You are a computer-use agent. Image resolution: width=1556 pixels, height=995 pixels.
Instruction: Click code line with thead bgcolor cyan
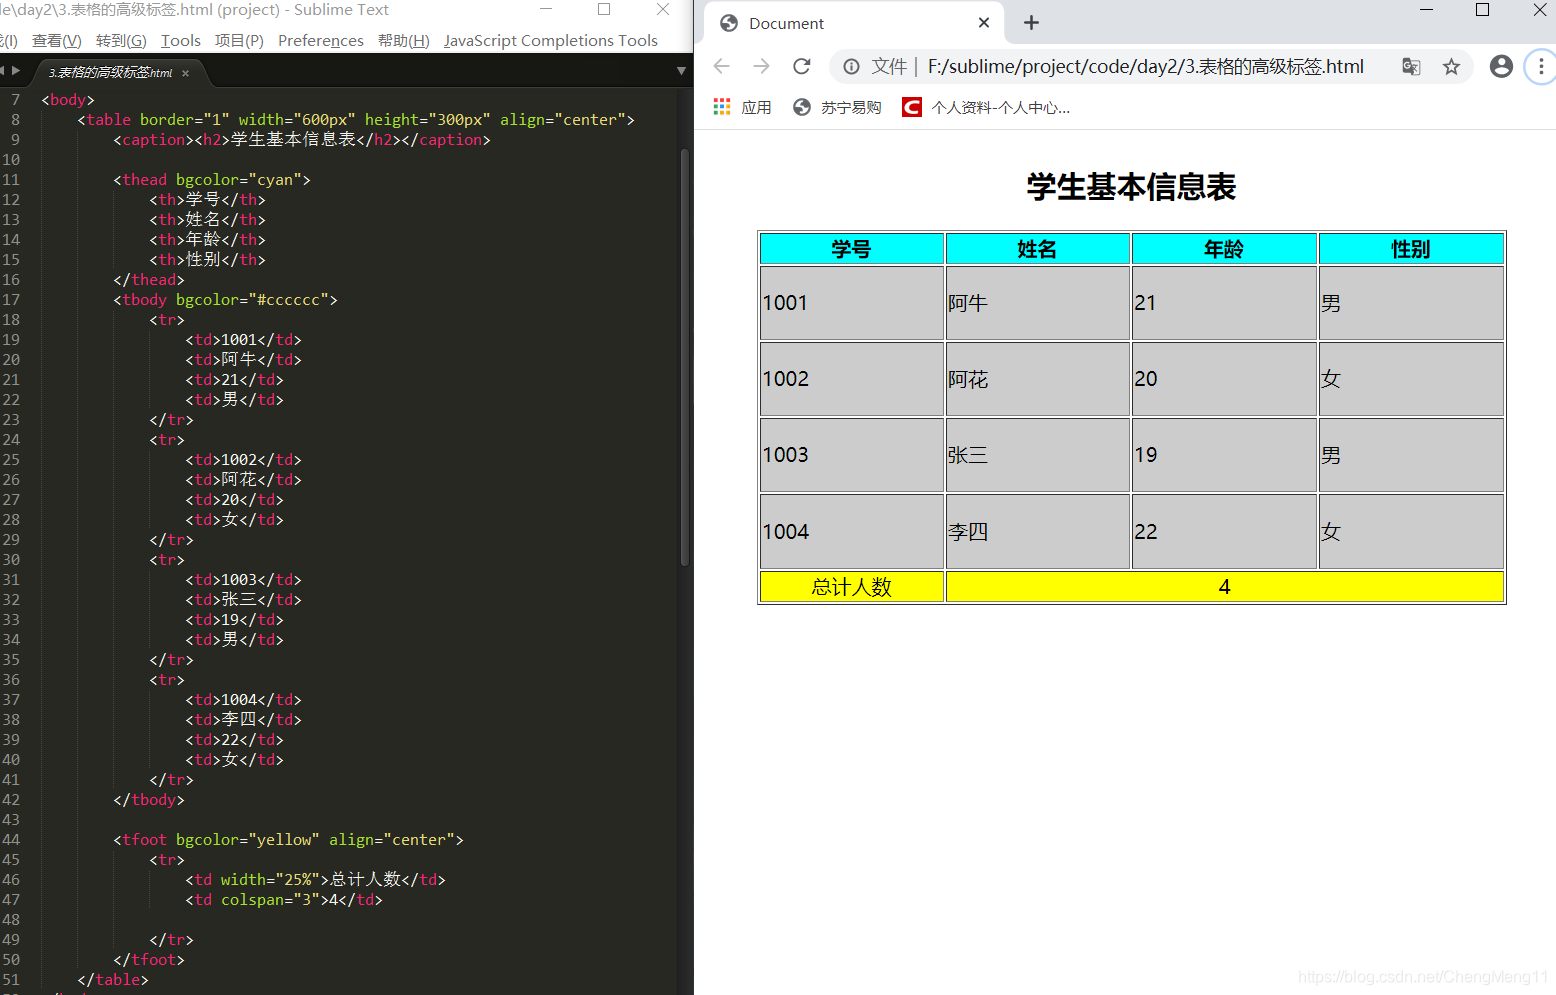pos(212,180)
